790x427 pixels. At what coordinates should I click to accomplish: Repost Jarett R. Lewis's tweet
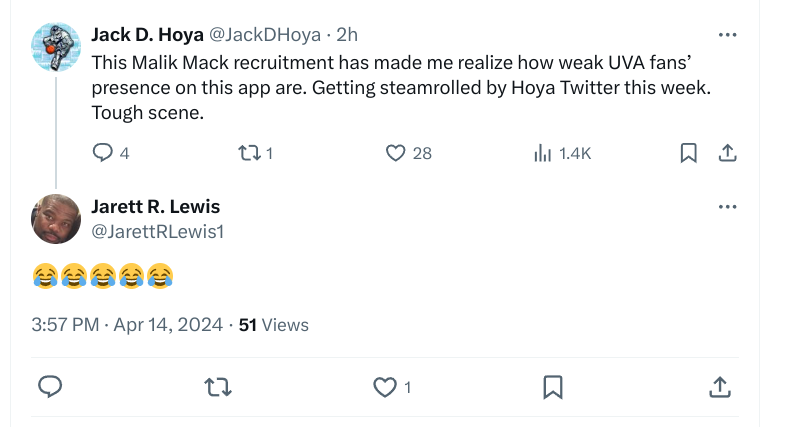coord(213,387)
